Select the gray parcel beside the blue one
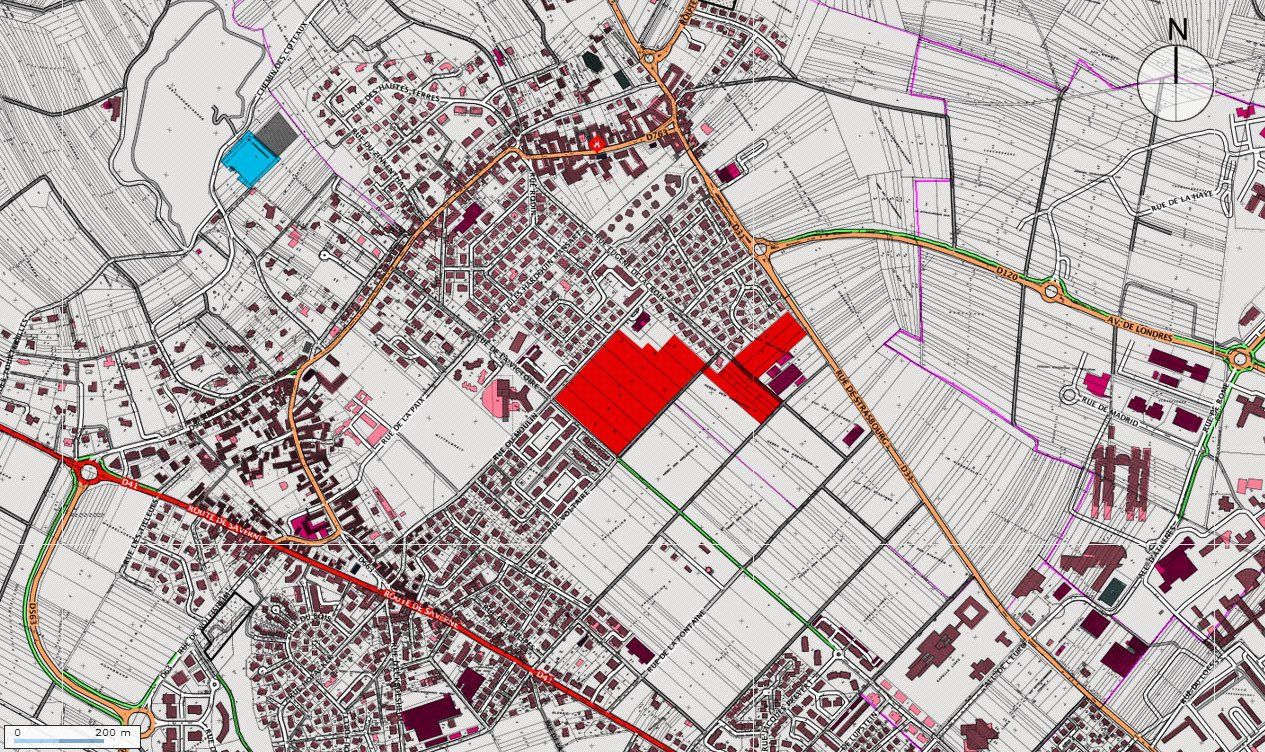The height and width of the screenshot is (752, 1265). pyautogui.click(x=277, y=133)
